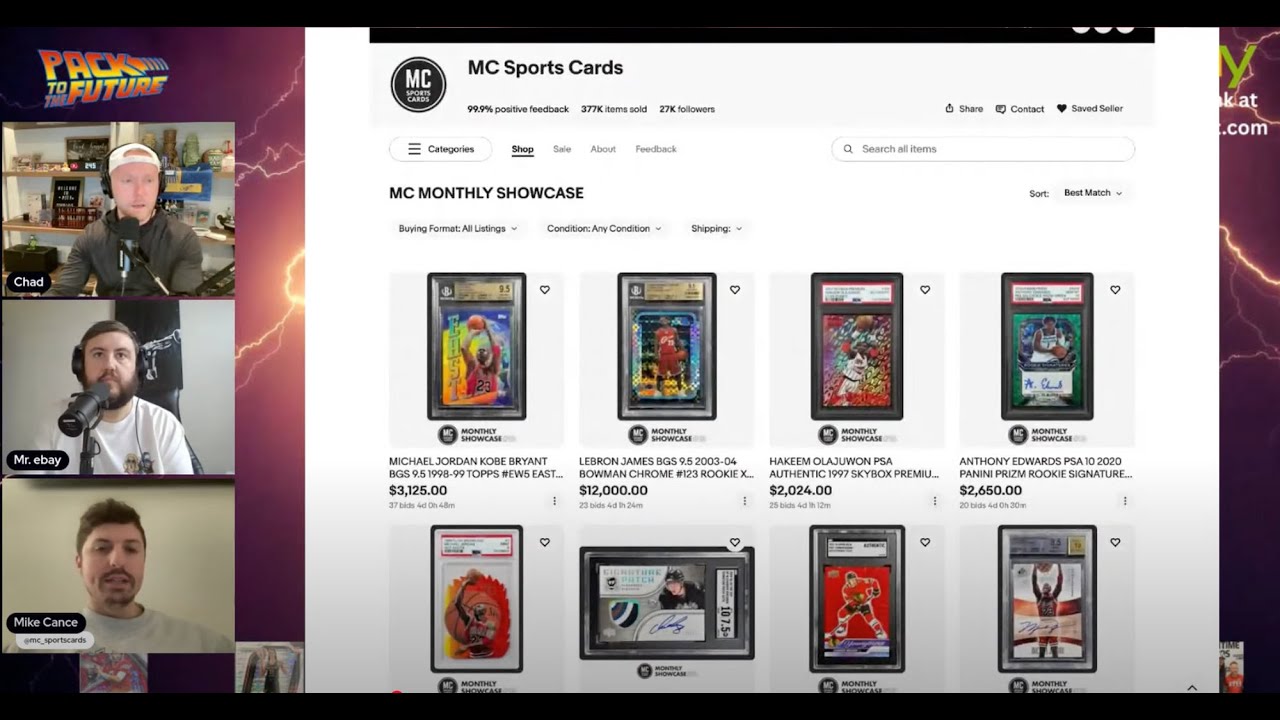Open LeBron James BGS 9.5 2003-04 listing title
Viewport: 1280px width, 720px height.
[666, 468]
